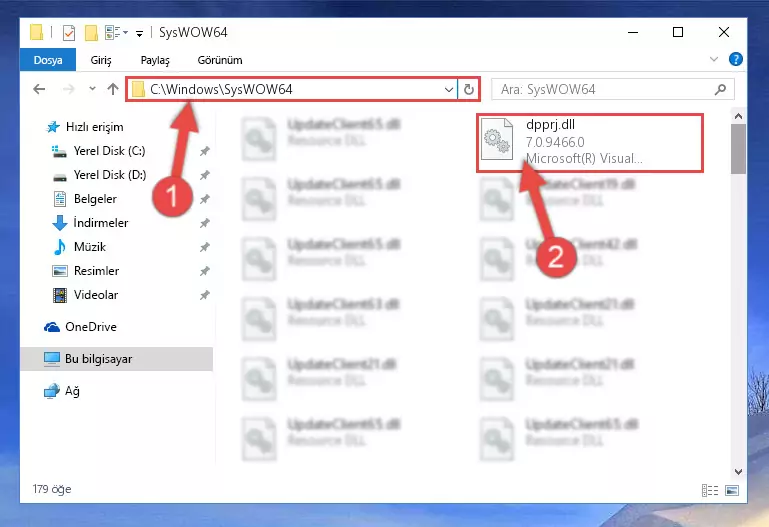Close the SysWOW64 window
This screenshot has height=527, width=769.
pos(723,32)
